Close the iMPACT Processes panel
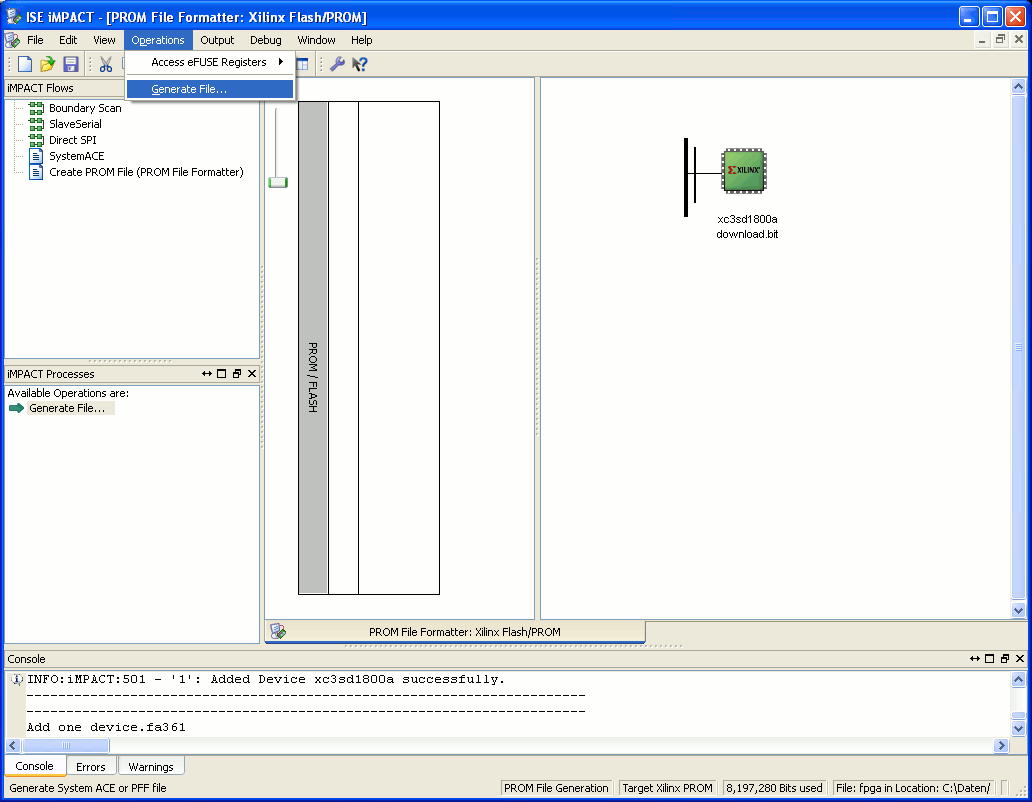This screenshot has width=1032, height=802. click(252, 374)
